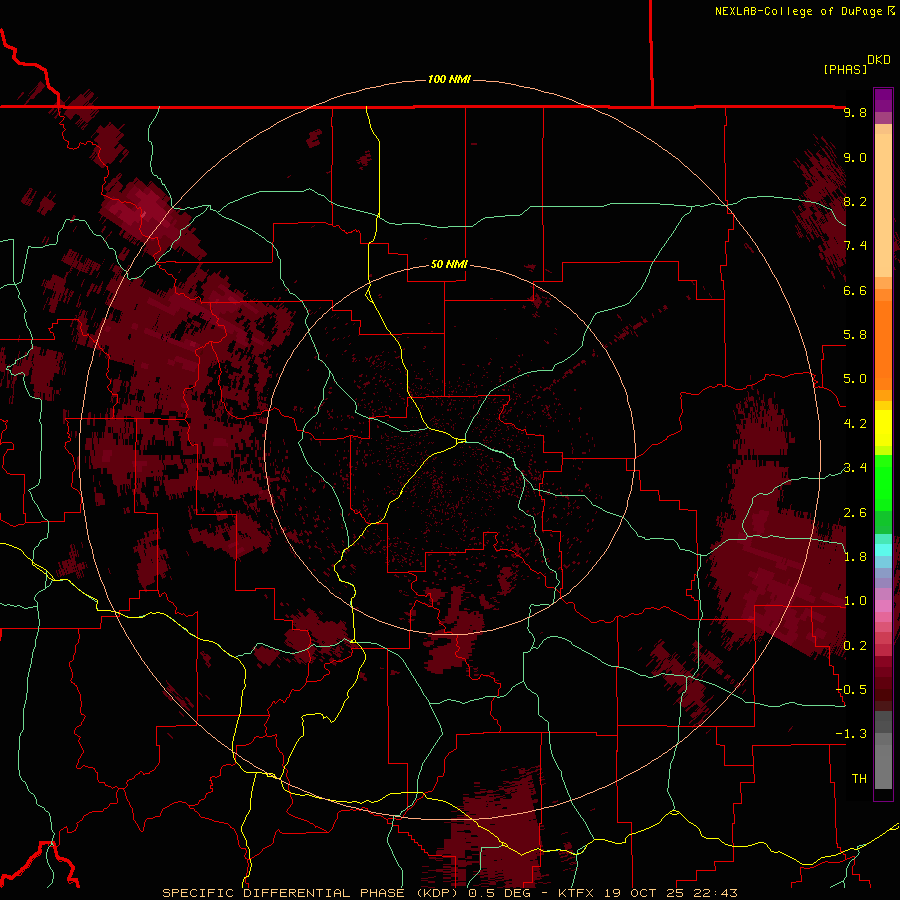
Task: Click the 9.0 value on color scale
Action: click(x=855, y=157)
